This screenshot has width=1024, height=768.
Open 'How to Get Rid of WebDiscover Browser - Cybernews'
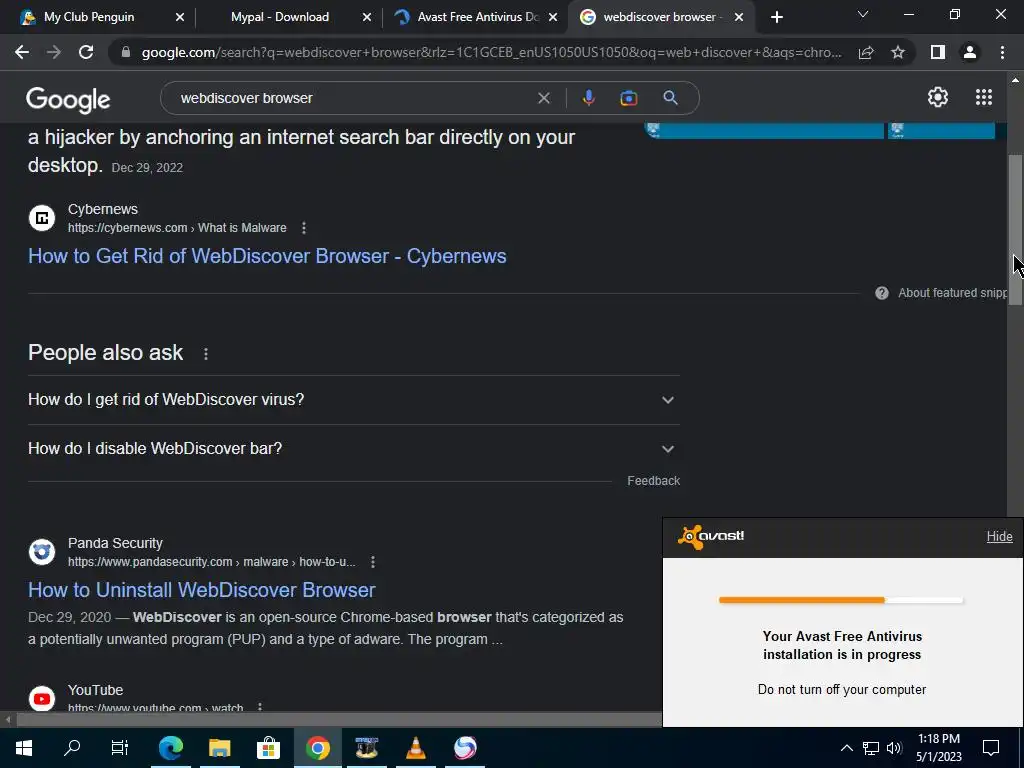pos(267,256)
